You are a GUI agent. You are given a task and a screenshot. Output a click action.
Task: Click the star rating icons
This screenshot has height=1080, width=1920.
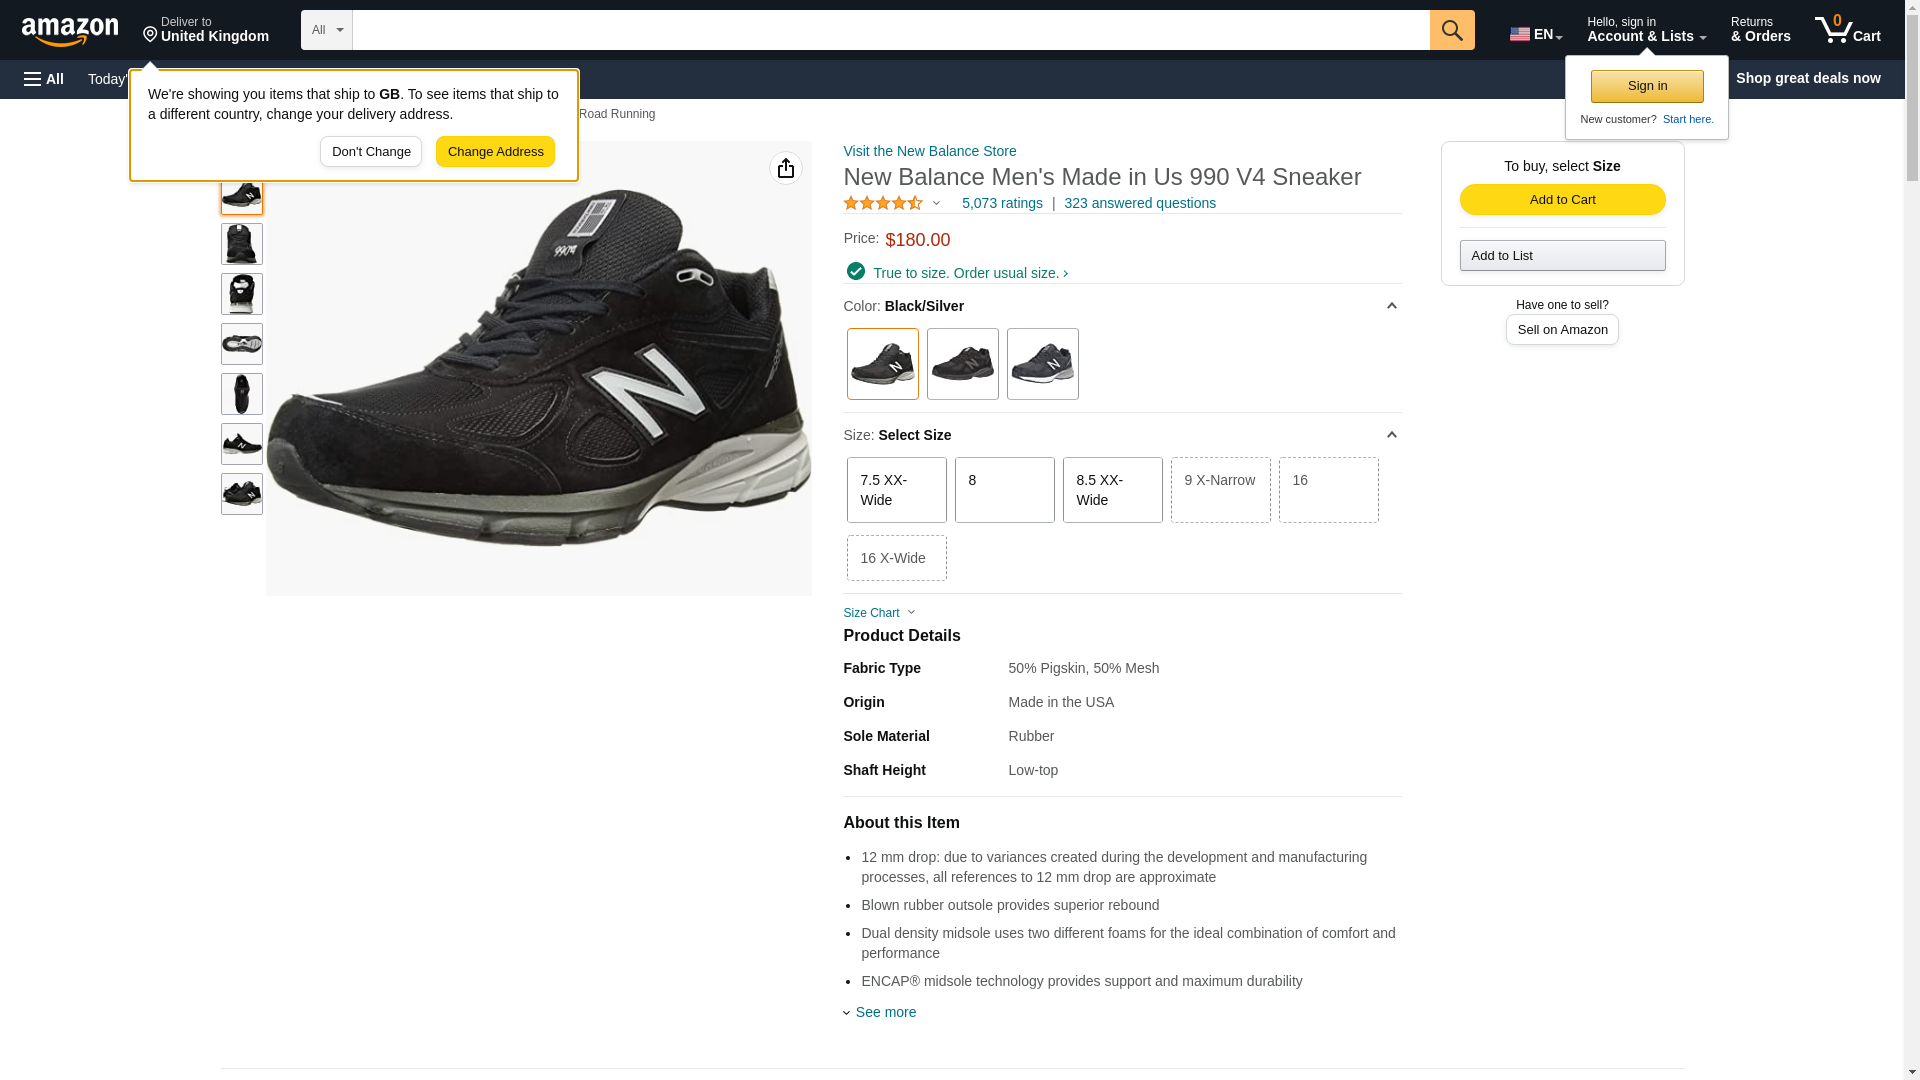click(x=883, y=203)
